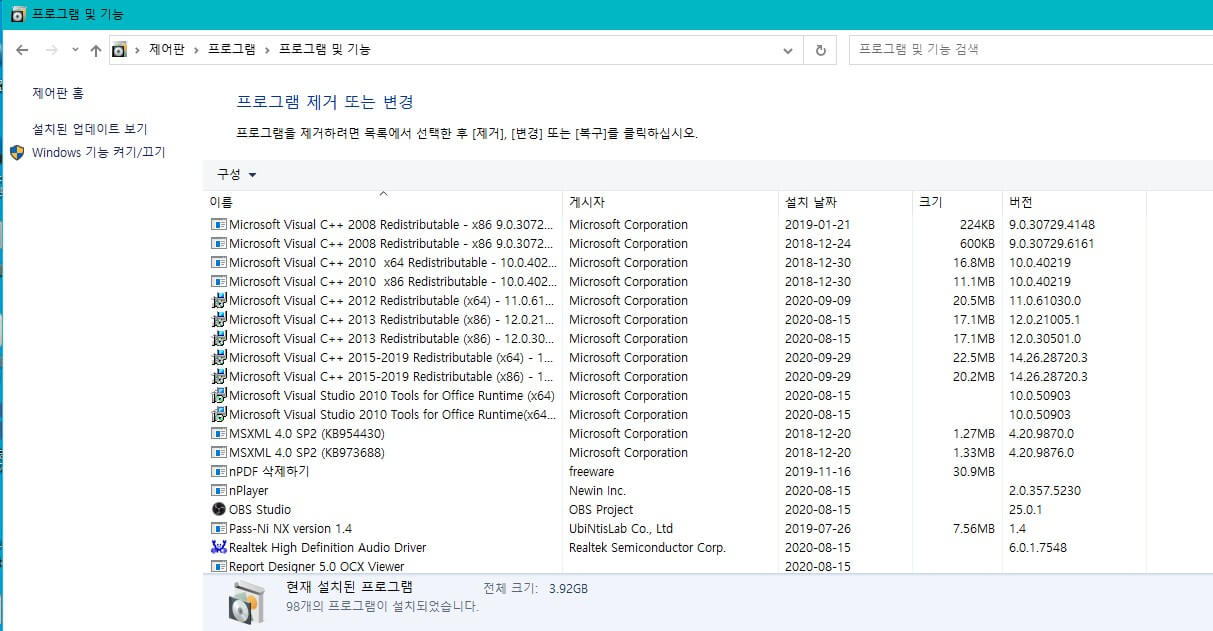Click the up navigation arrow
The height and width of the screenshot is (631, 1213).
click(95, 48)
